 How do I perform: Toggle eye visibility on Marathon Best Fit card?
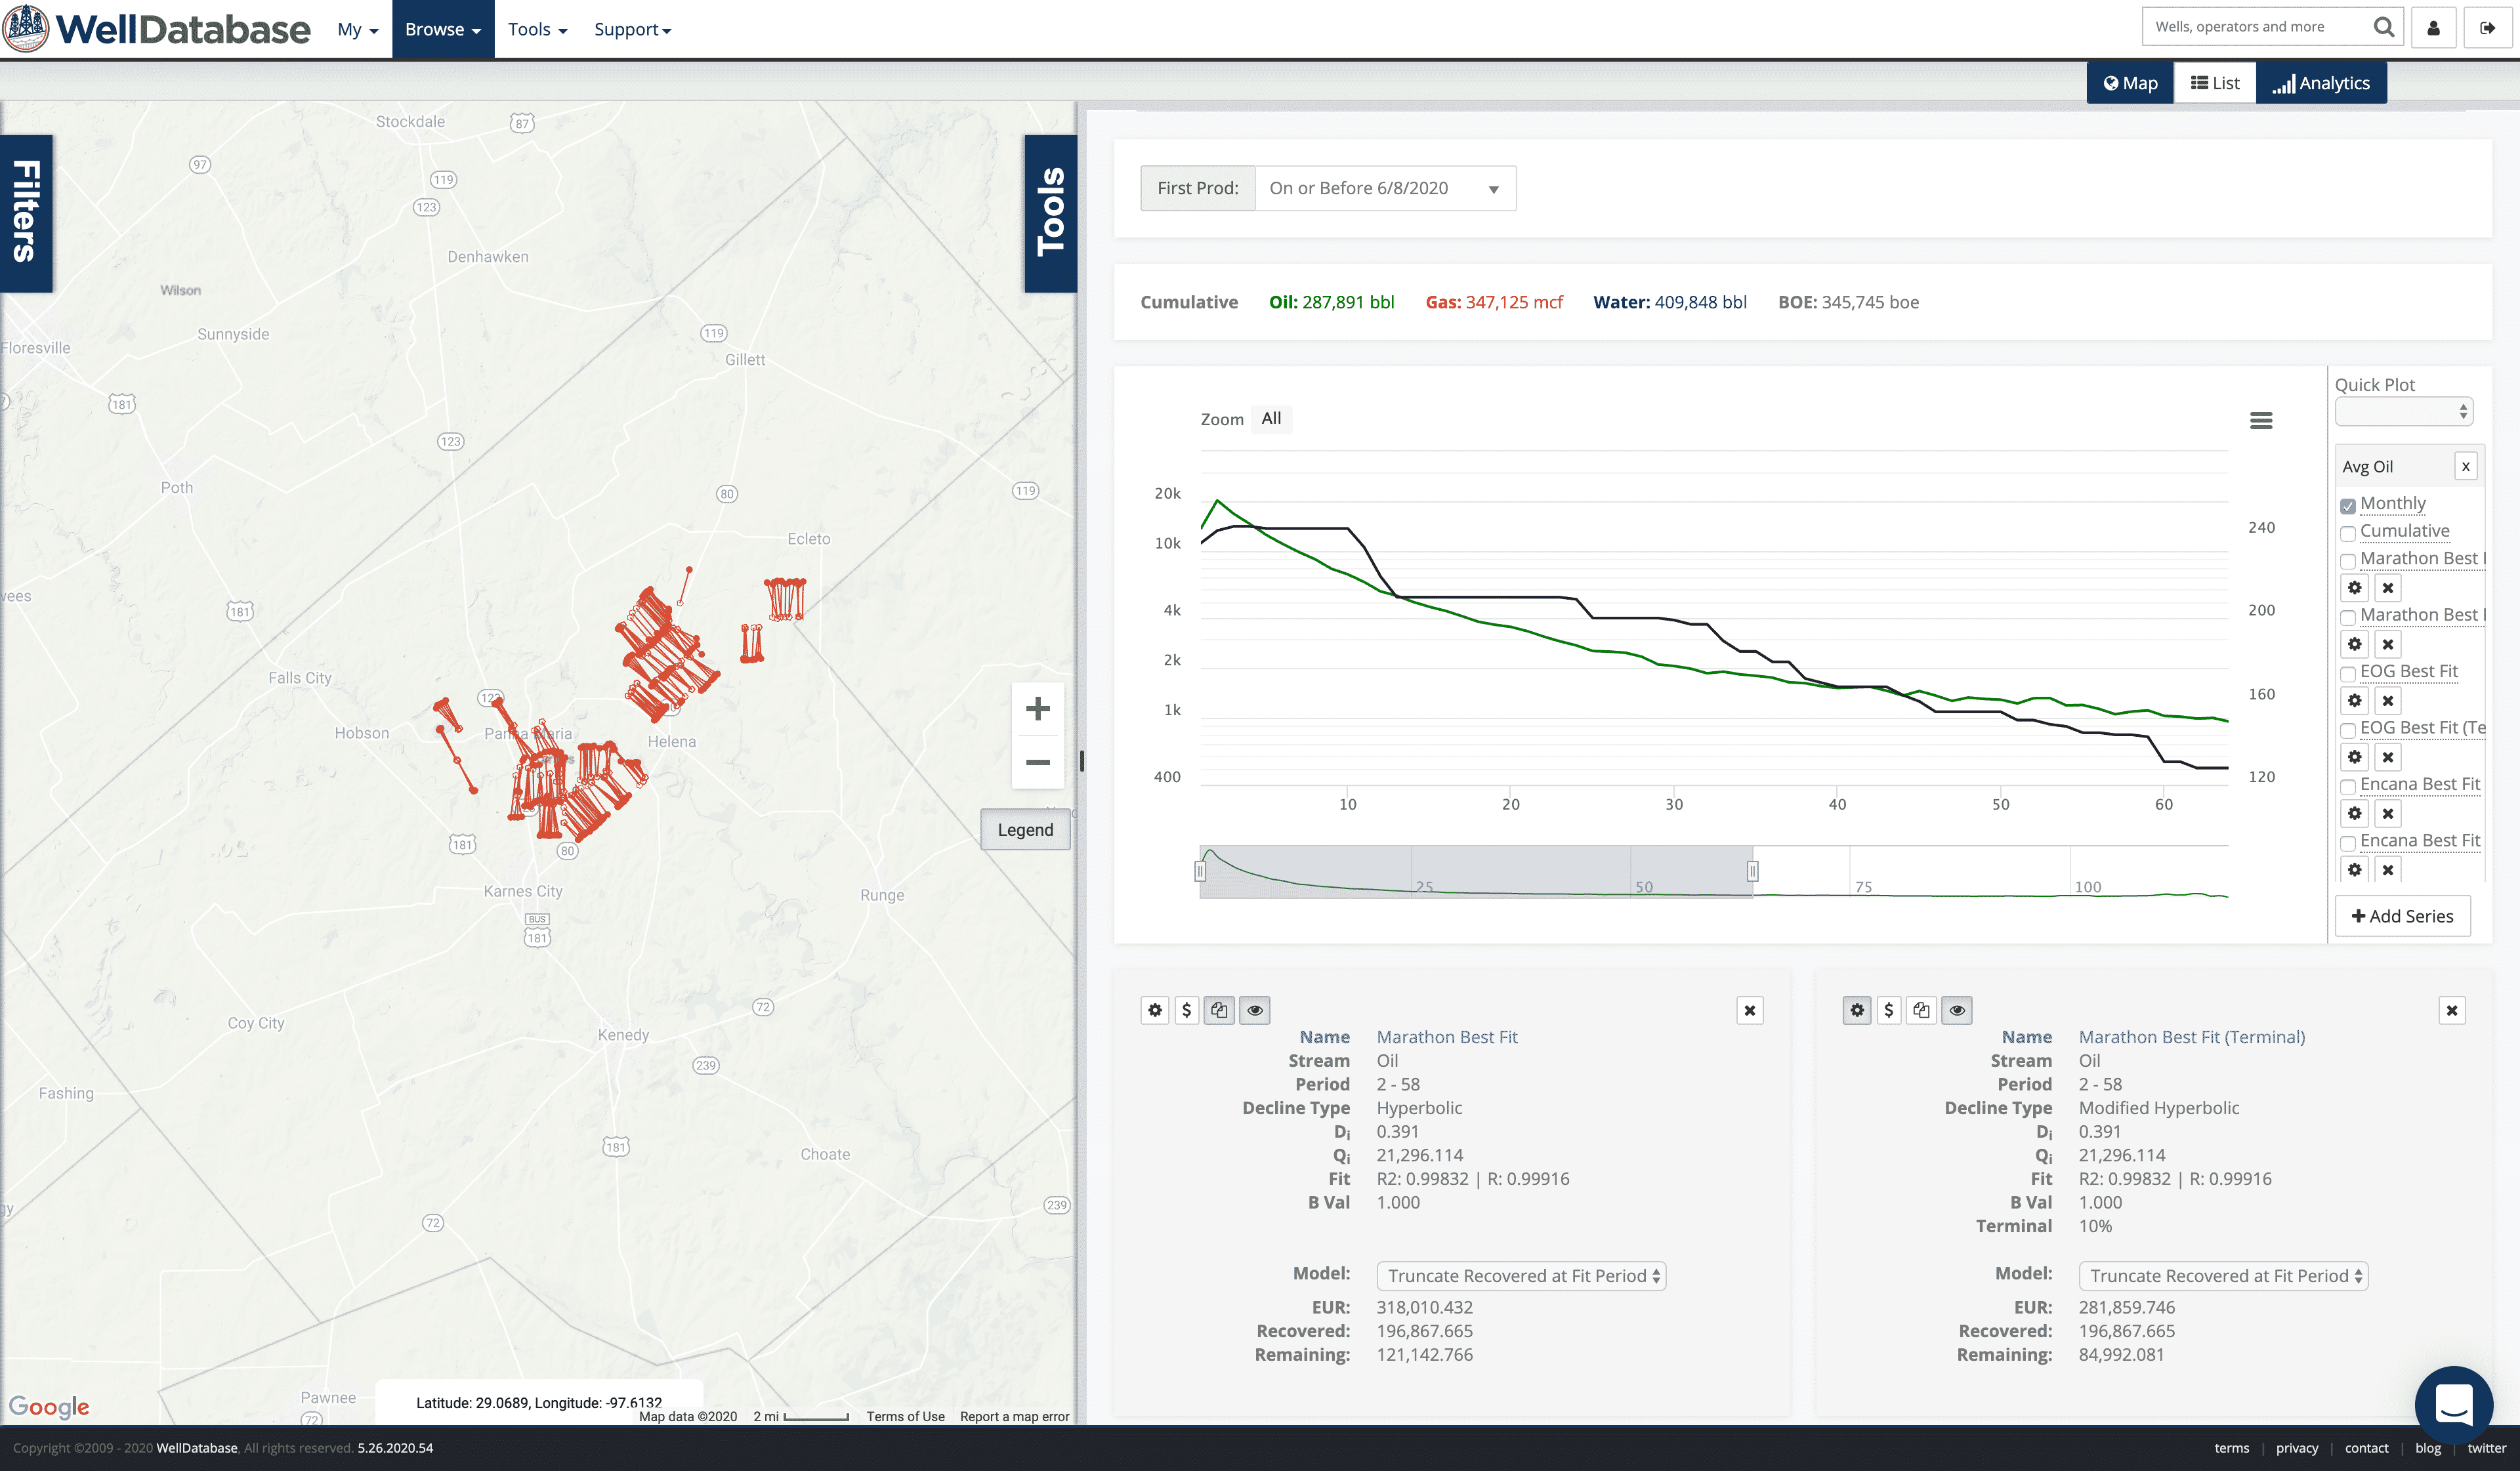[x=1254, y=1010]
